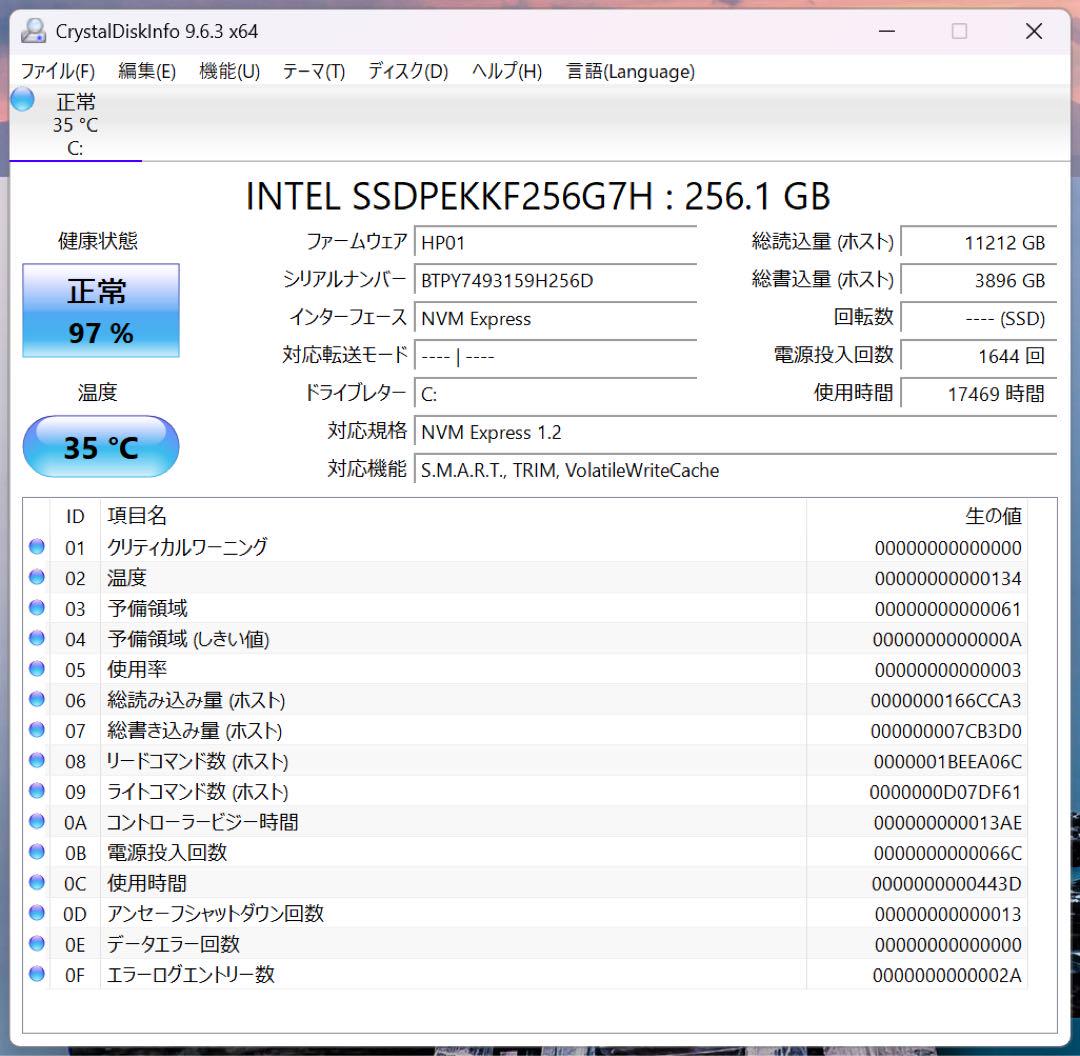Click raw value 0000000000066C
Image resolution: width=1080 pixels, height=1056 pixels.
(948, 853)
